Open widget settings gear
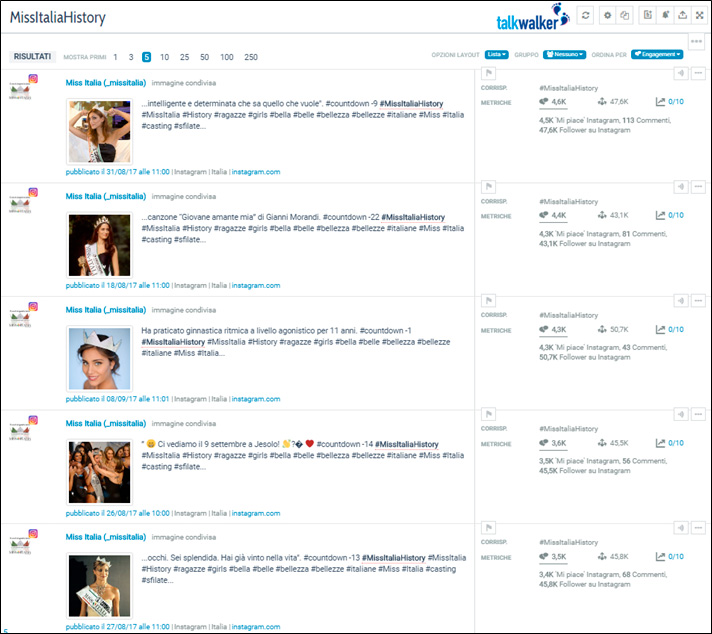 tap(608, 15)
